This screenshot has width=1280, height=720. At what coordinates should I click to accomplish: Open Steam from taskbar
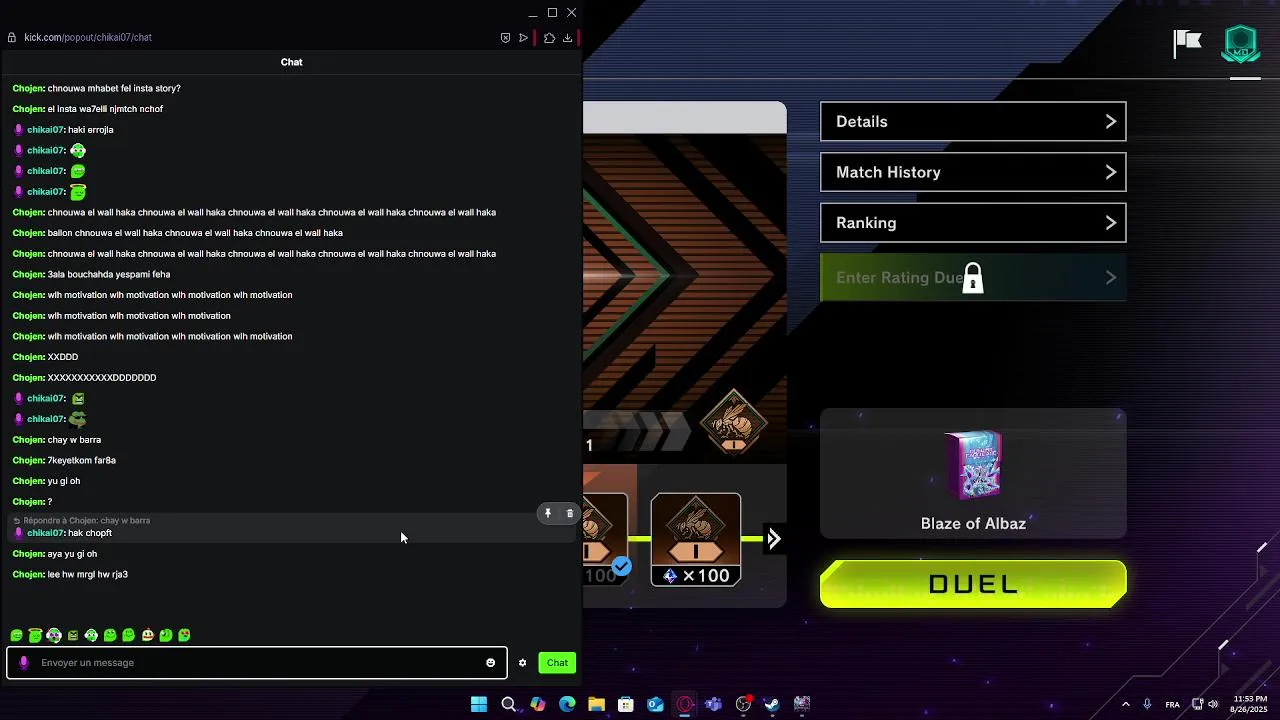(772, 704)
